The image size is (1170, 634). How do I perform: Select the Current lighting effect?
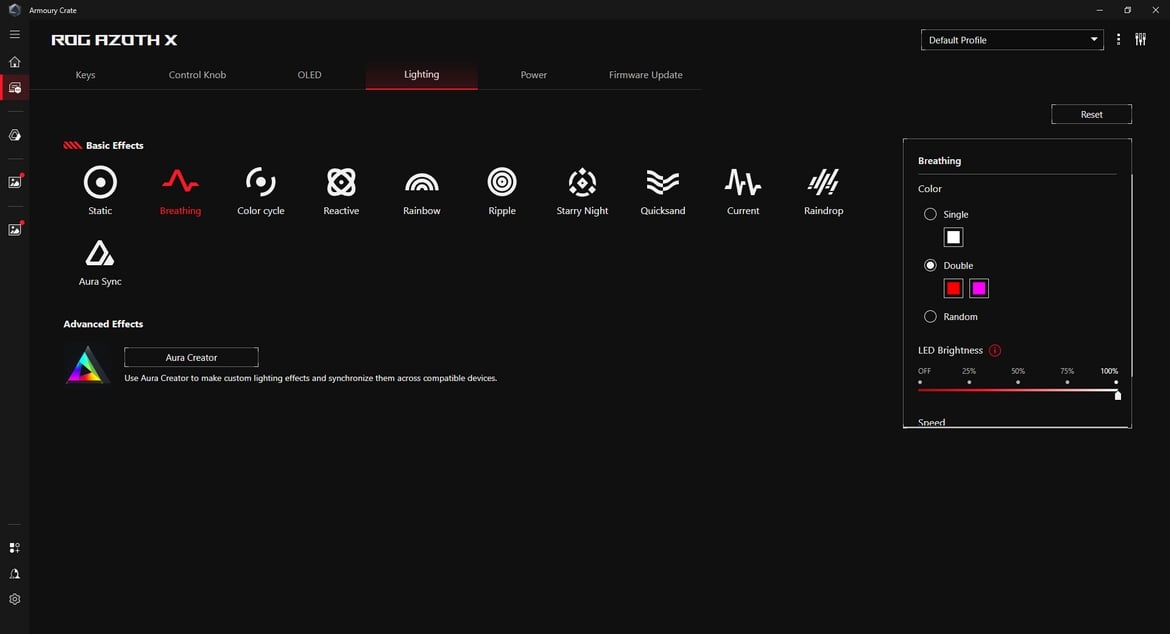743,191
